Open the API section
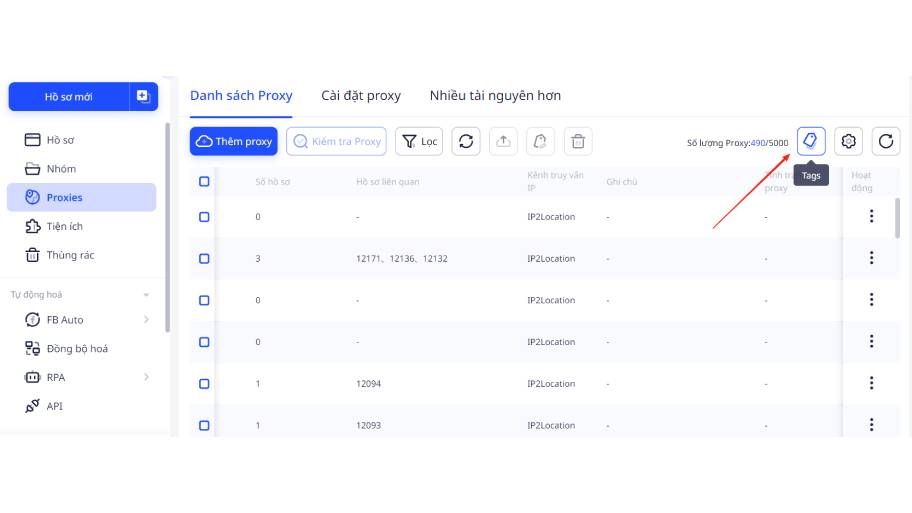Screen dimensions: 912x513 [81, 406]
